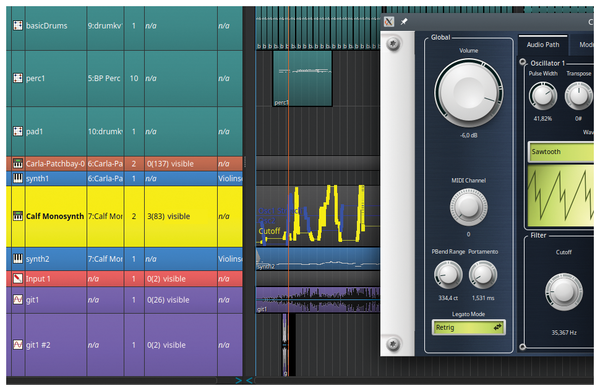Screen dimensions: 600x391
Task: Click the Violins instrument cell of synth2
Action: pos(230,259)
